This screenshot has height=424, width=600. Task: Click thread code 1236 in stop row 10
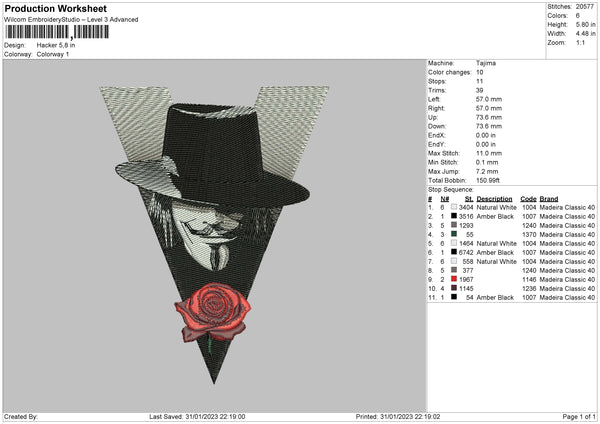[529, 289]
